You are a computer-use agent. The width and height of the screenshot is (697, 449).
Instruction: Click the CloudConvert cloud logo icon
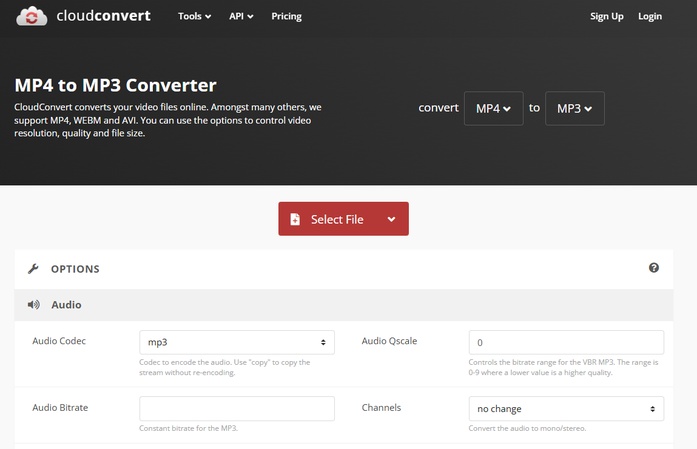point(32,16)
